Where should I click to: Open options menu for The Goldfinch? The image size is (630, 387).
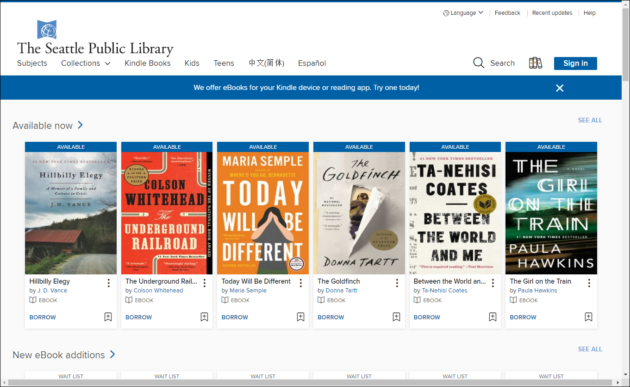[397, 283]
